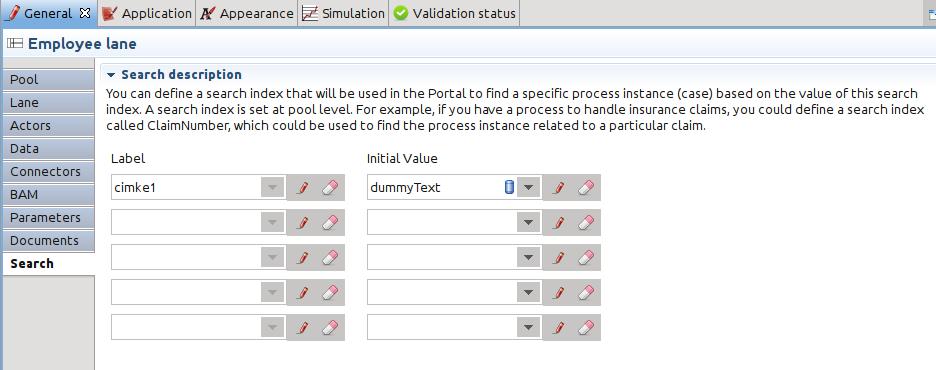Select the Documents side tab
Screen dimensions: 936x370
pyautogui.click(x=48, y=241)
